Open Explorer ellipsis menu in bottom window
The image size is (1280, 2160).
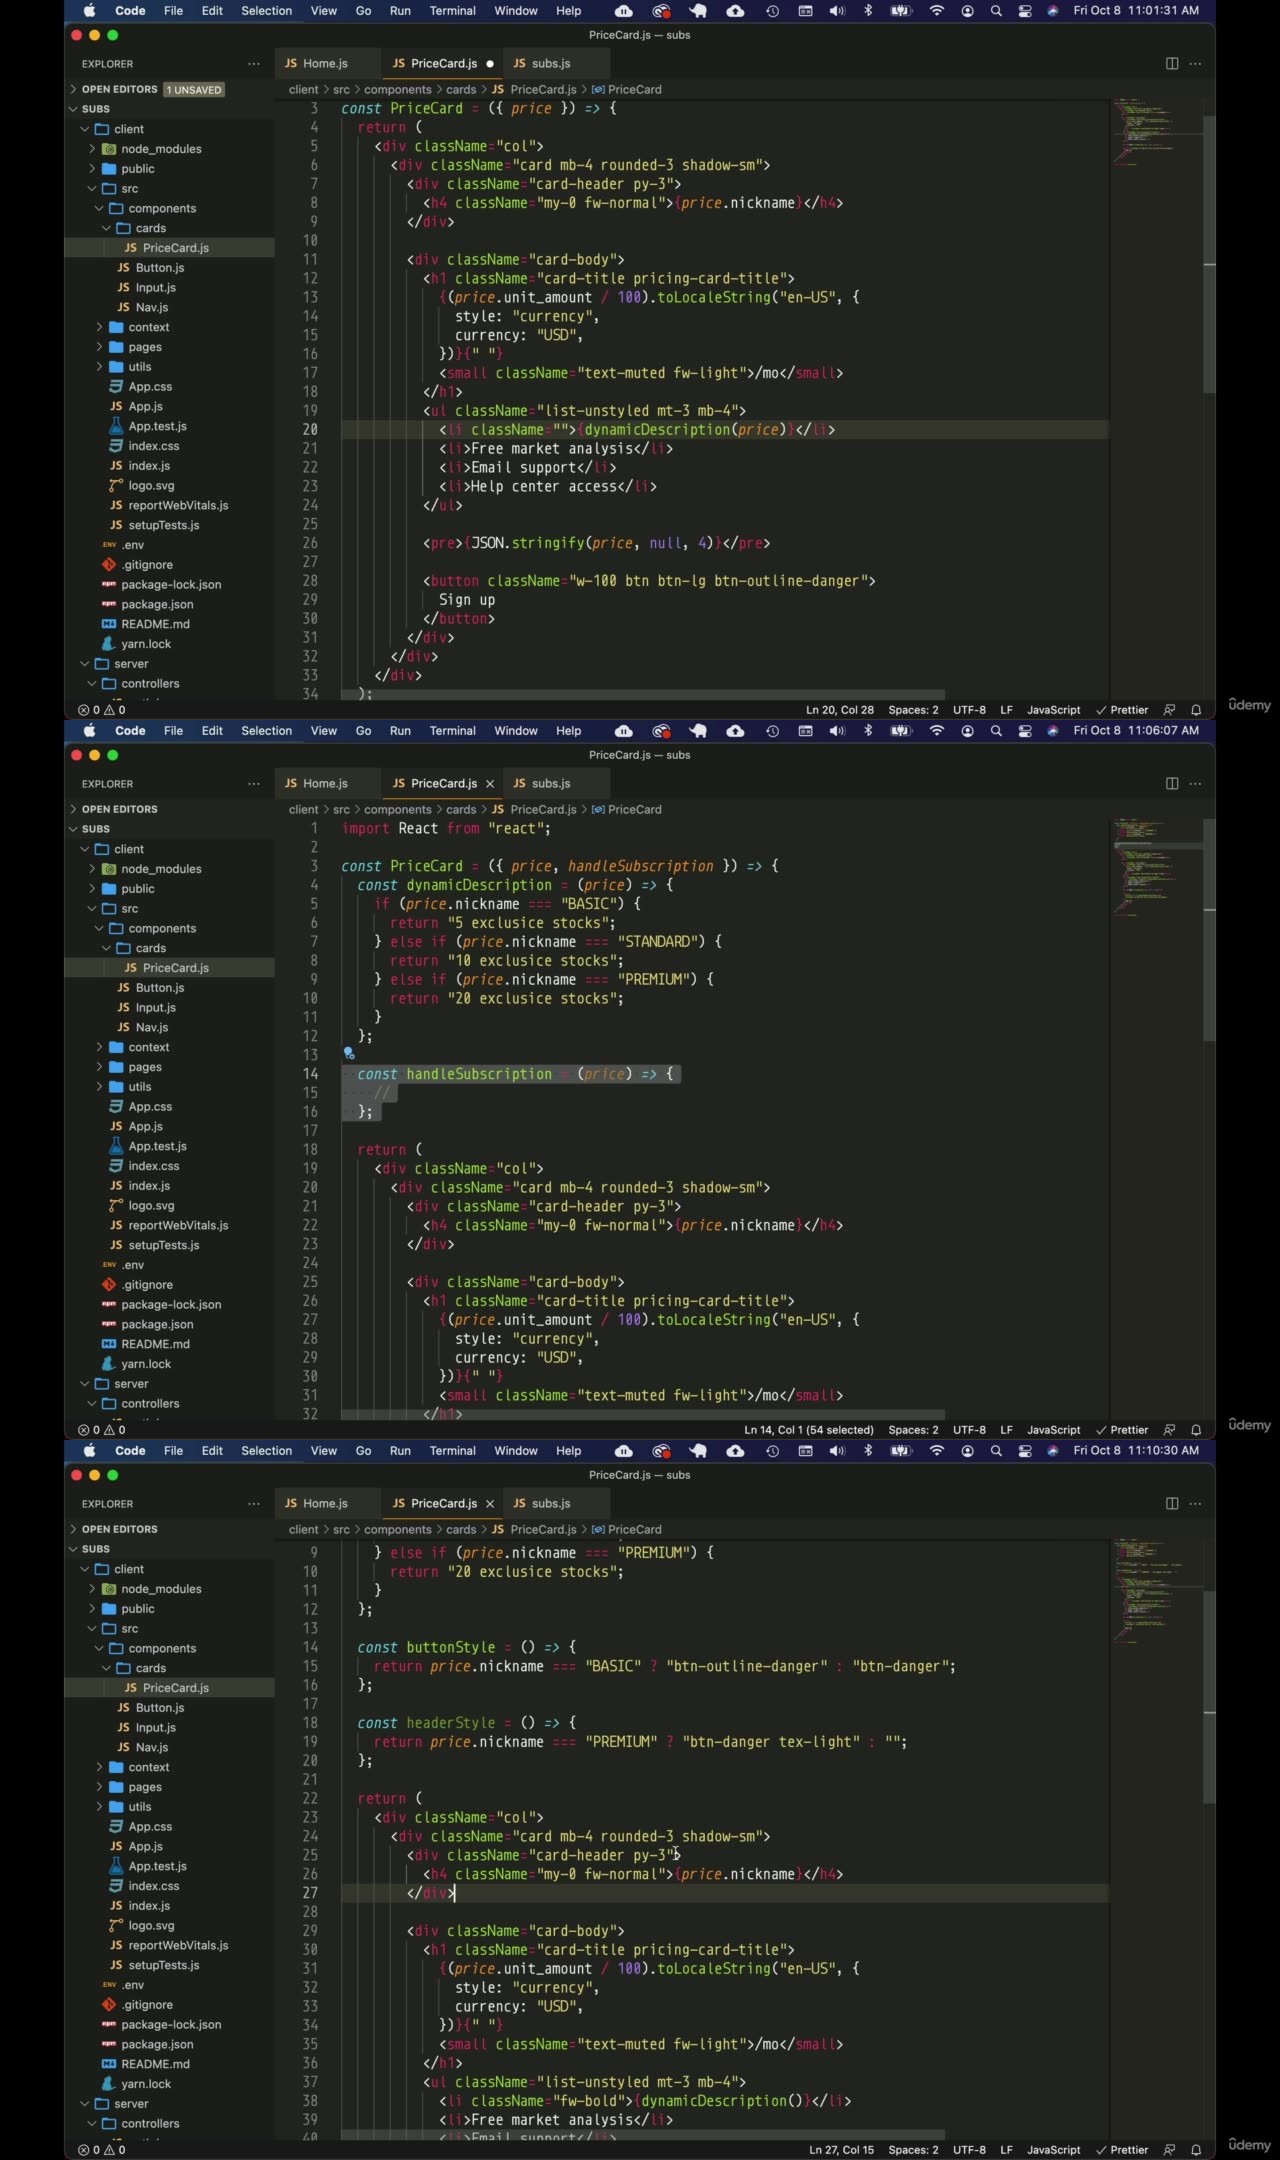(254, 1504)
